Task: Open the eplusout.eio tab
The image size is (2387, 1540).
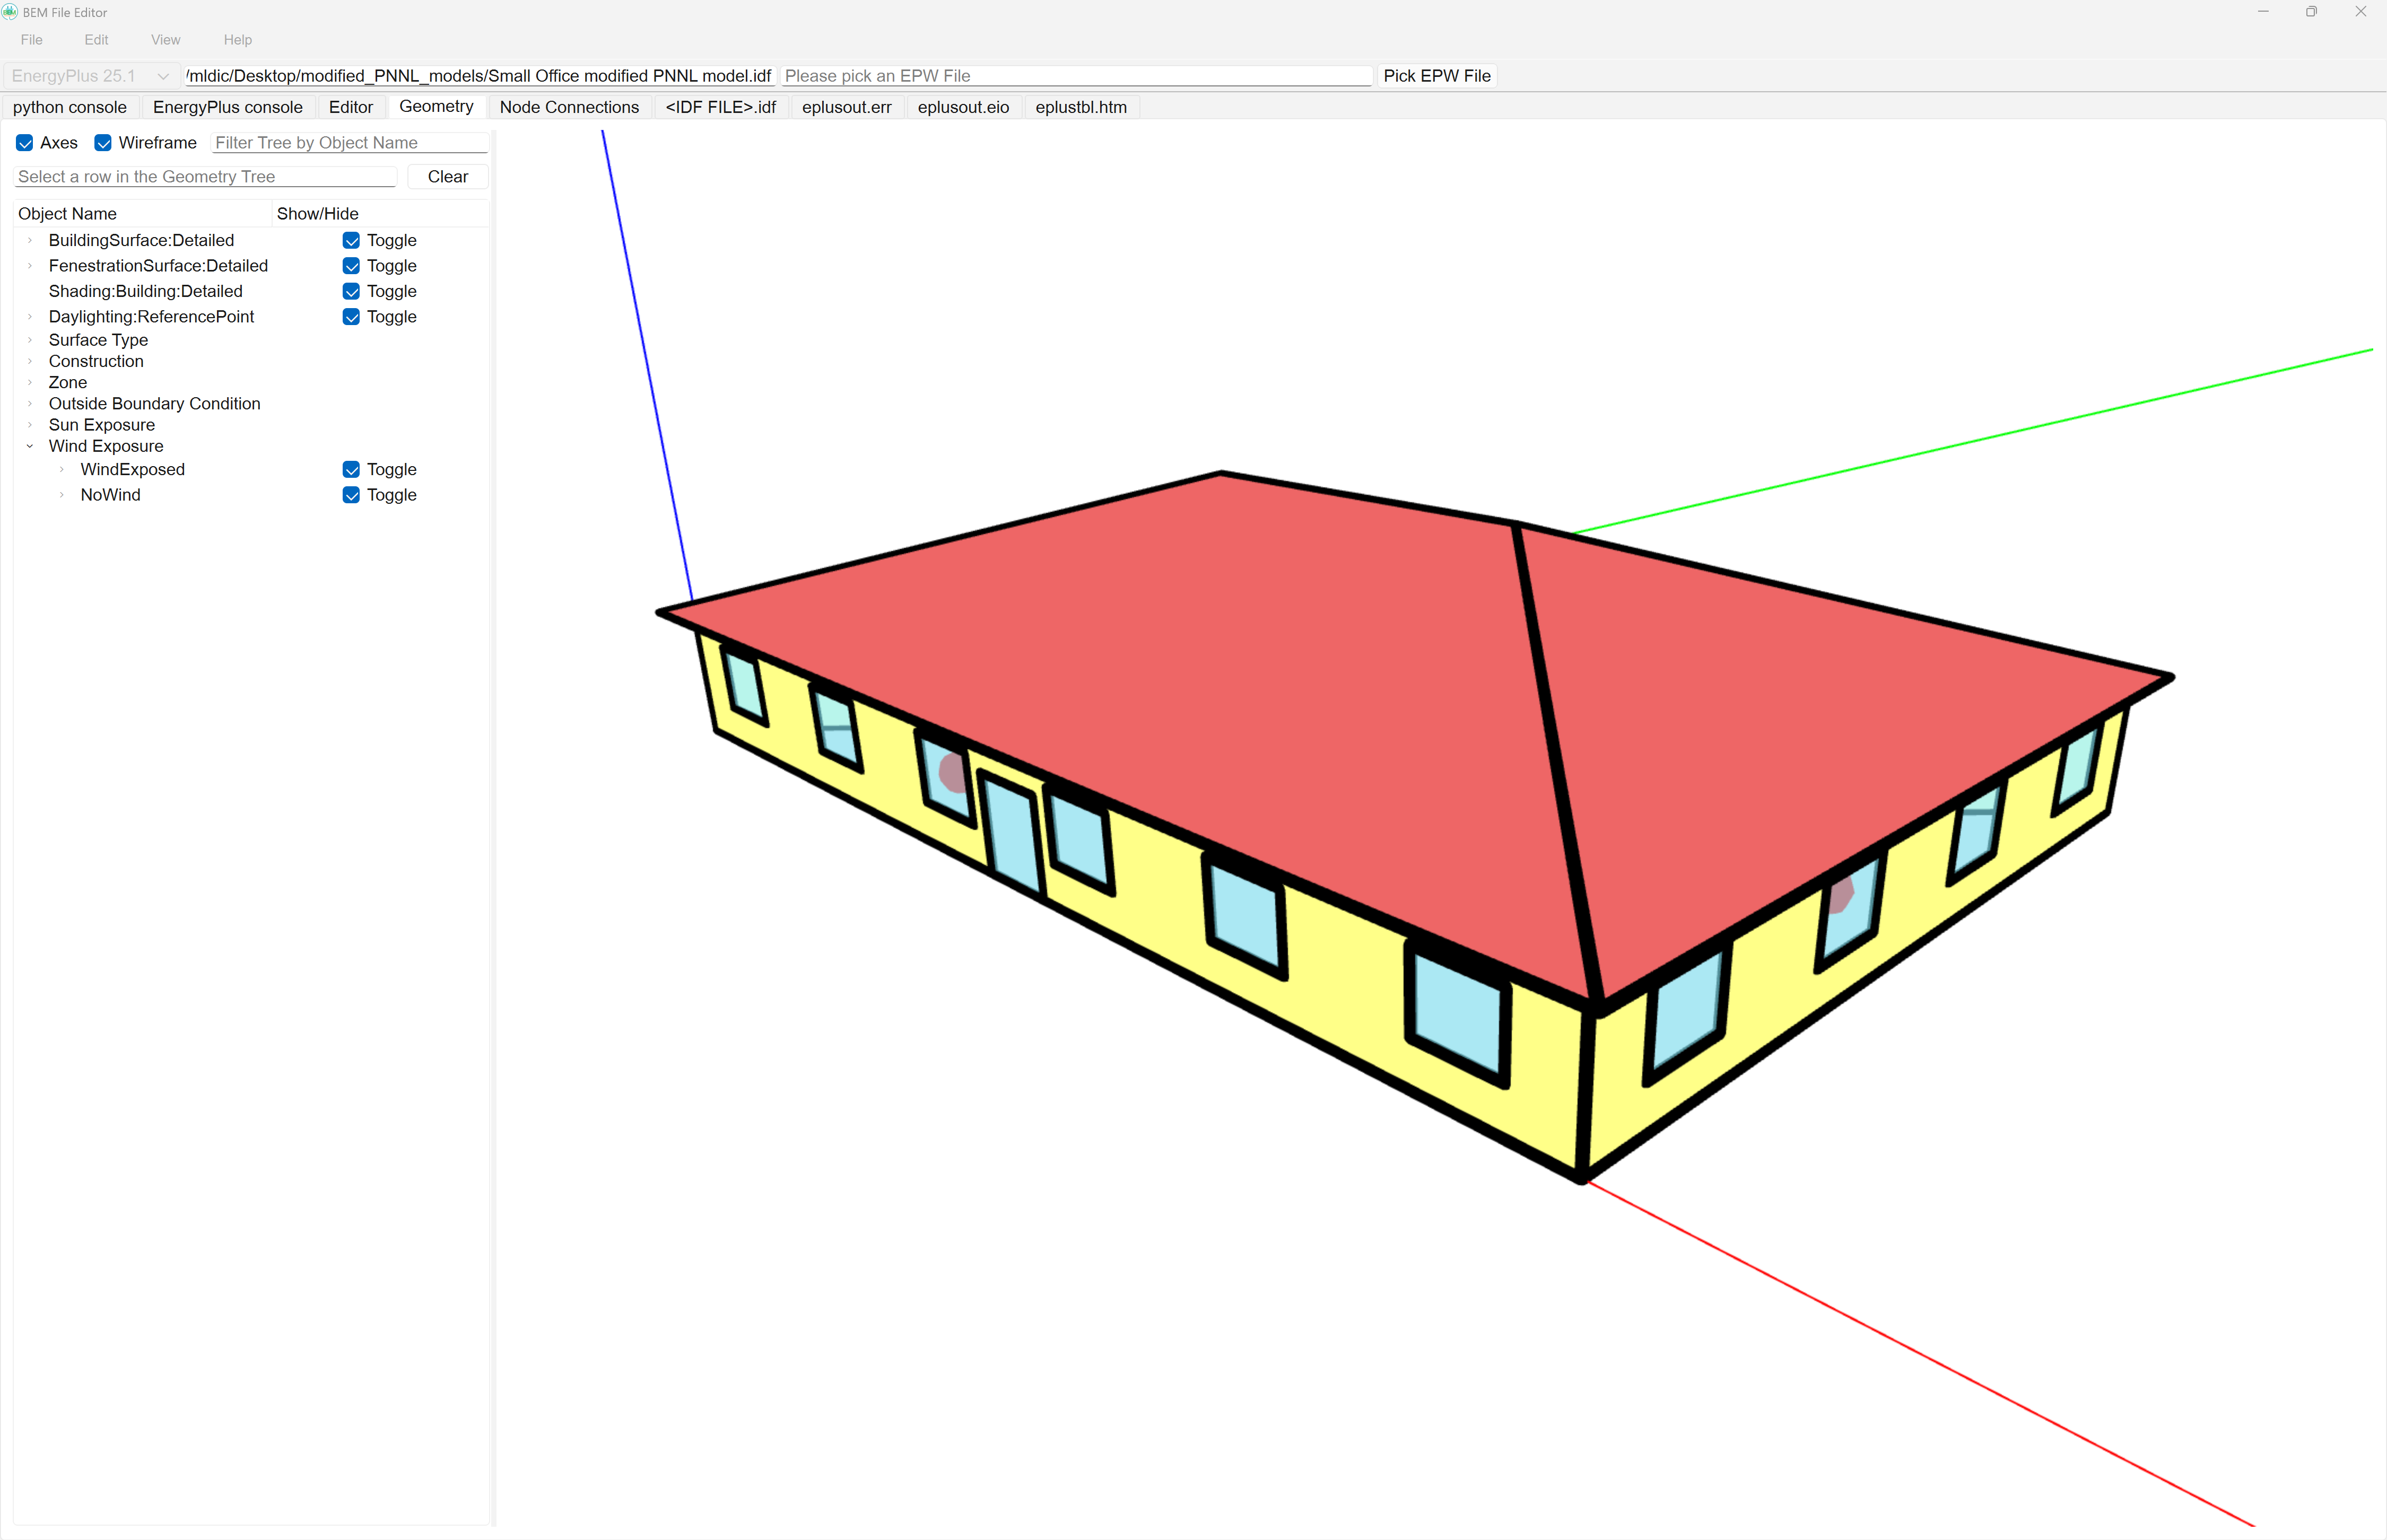Action: [964, 107]
